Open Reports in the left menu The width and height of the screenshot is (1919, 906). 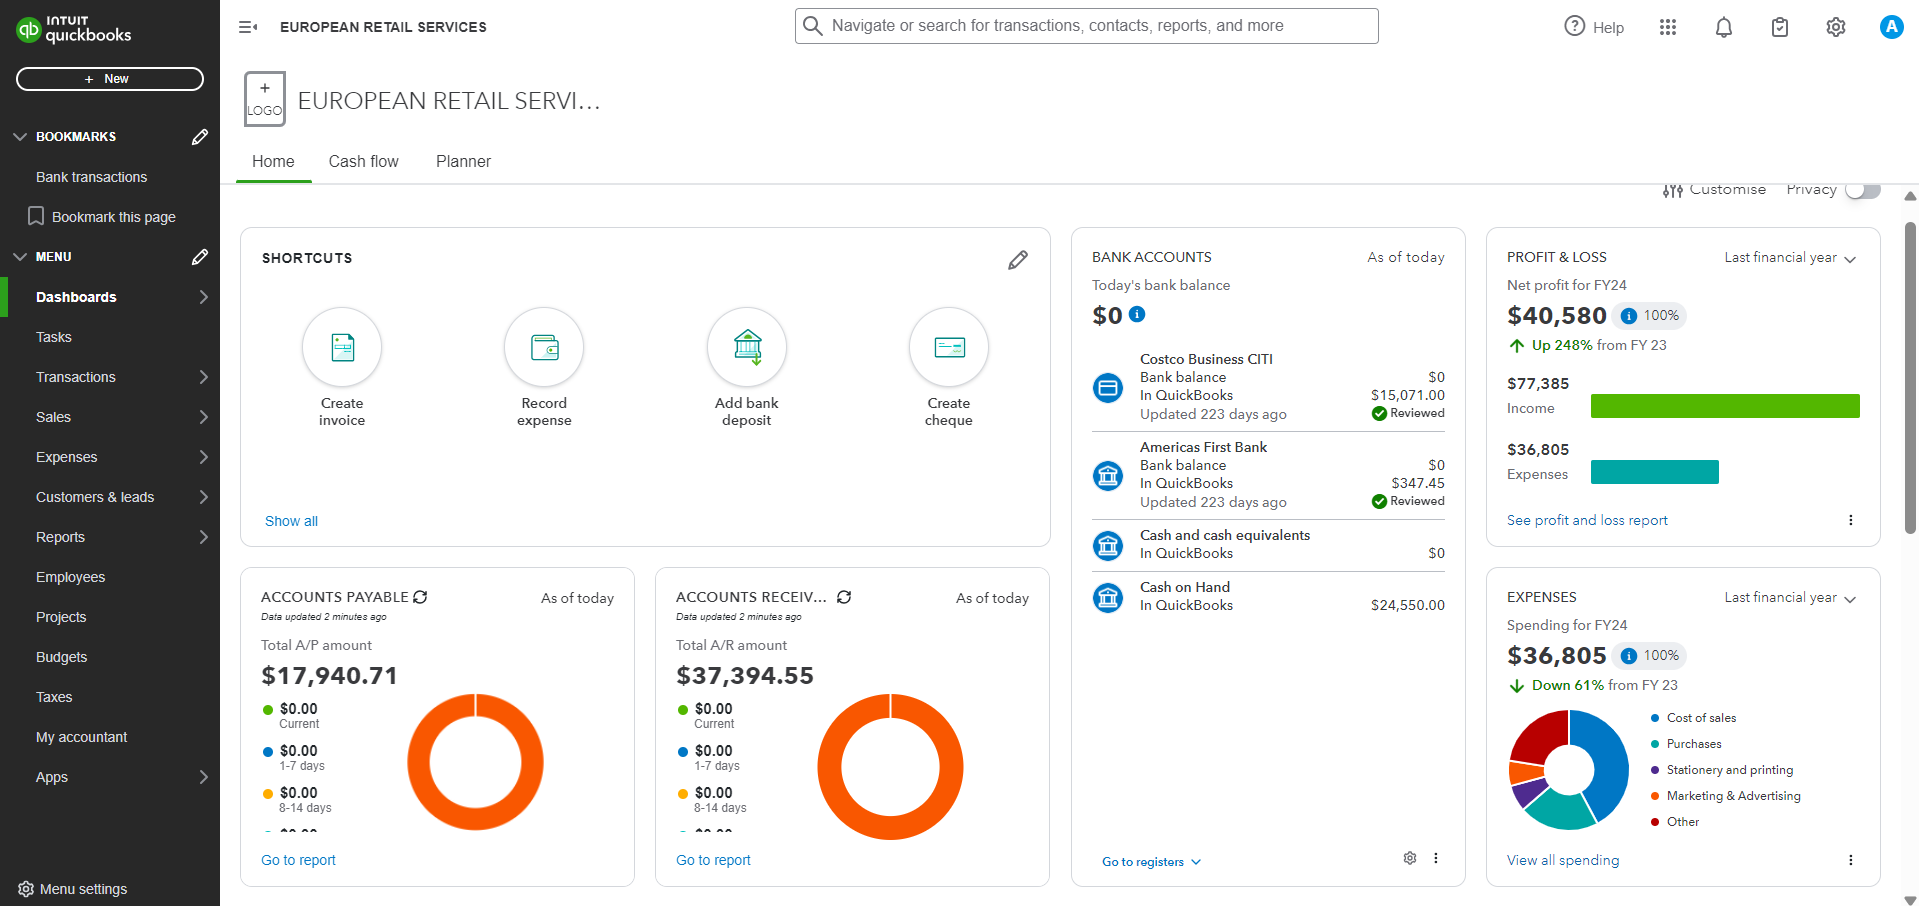click(61, 537)
